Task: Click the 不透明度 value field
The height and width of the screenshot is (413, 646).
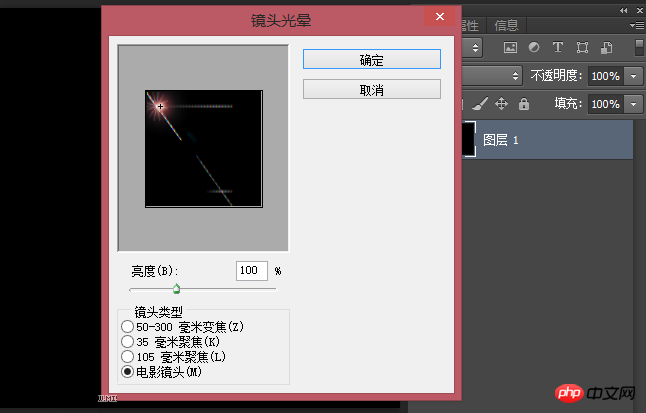Action: (x=606, y=76)
